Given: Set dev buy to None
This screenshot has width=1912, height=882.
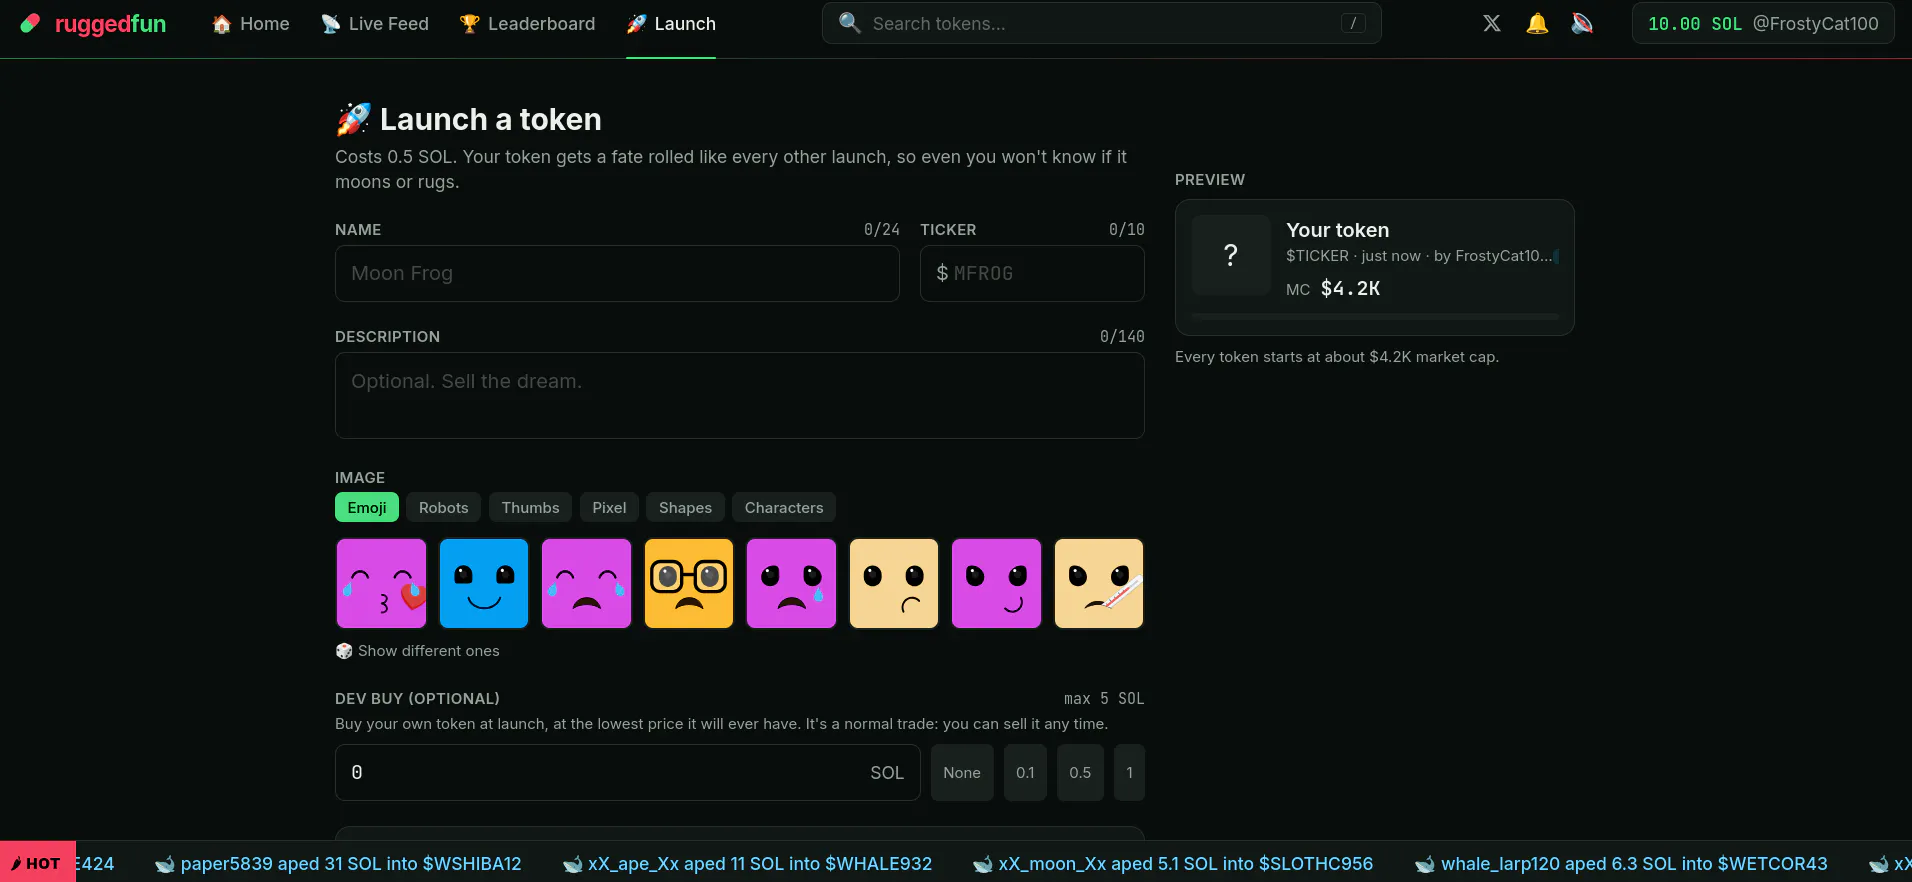Looking at the screenshot, I should [x=962, y=773].
